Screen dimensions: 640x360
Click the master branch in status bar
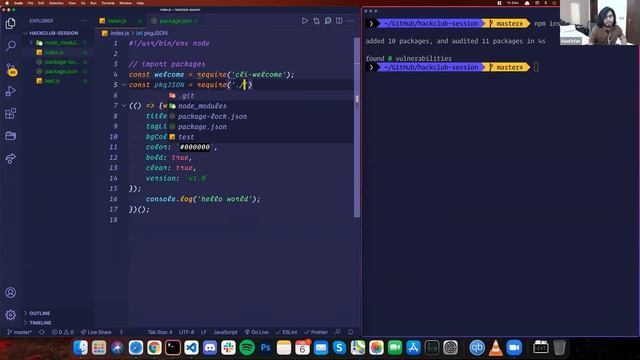(x=20, y=332)
